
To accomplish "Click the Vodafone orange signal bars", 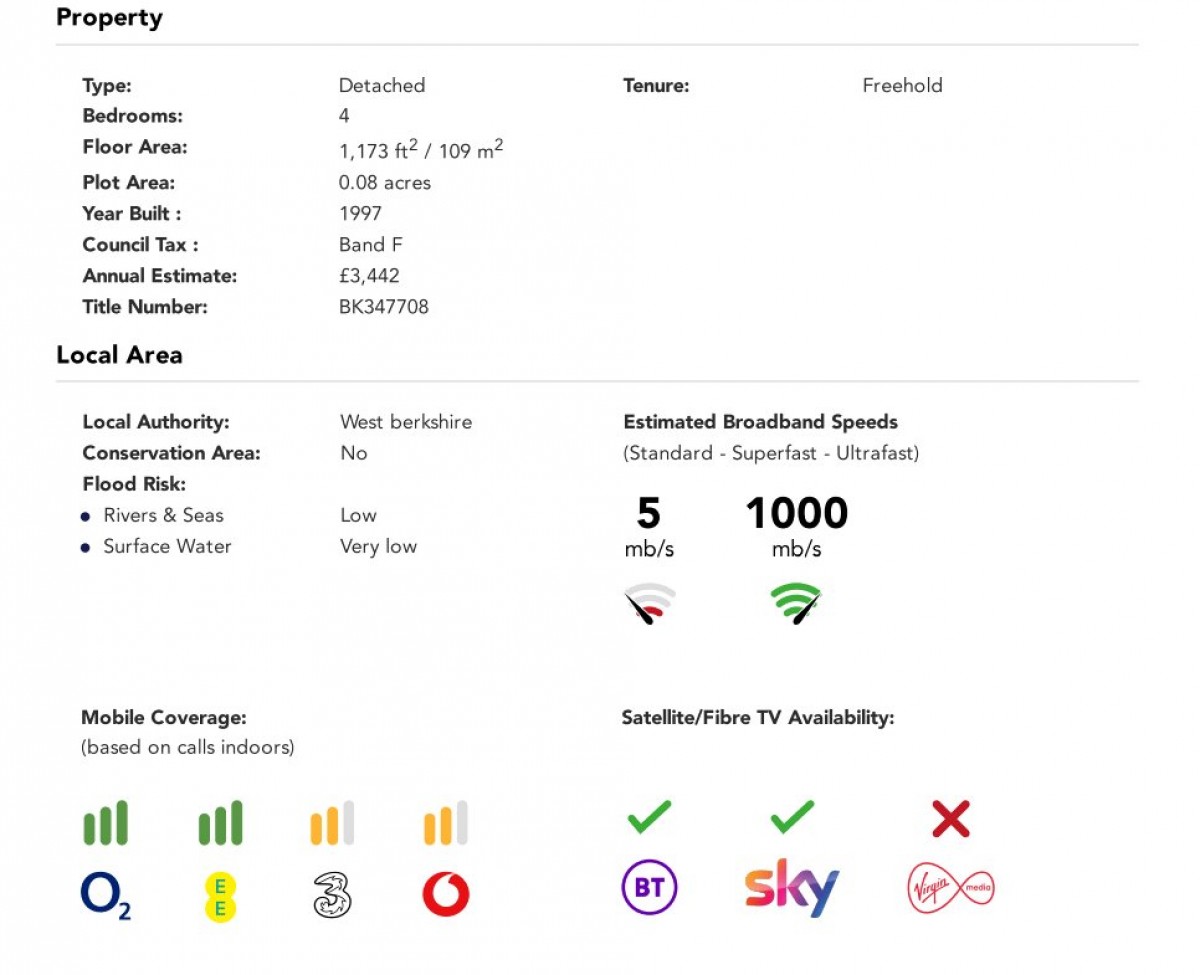I will point(446,823).
